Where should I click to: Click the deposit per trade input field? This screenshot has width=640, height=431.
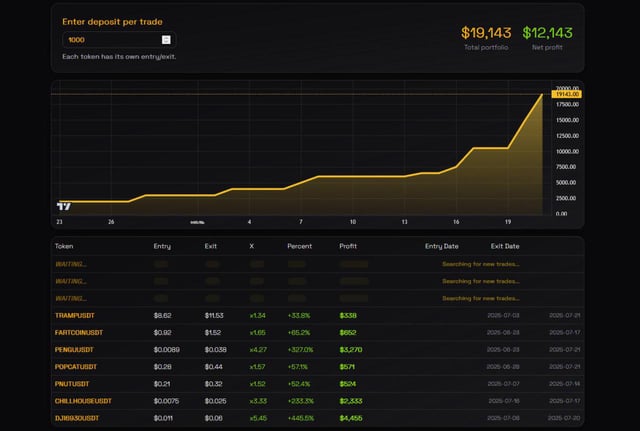110,40
